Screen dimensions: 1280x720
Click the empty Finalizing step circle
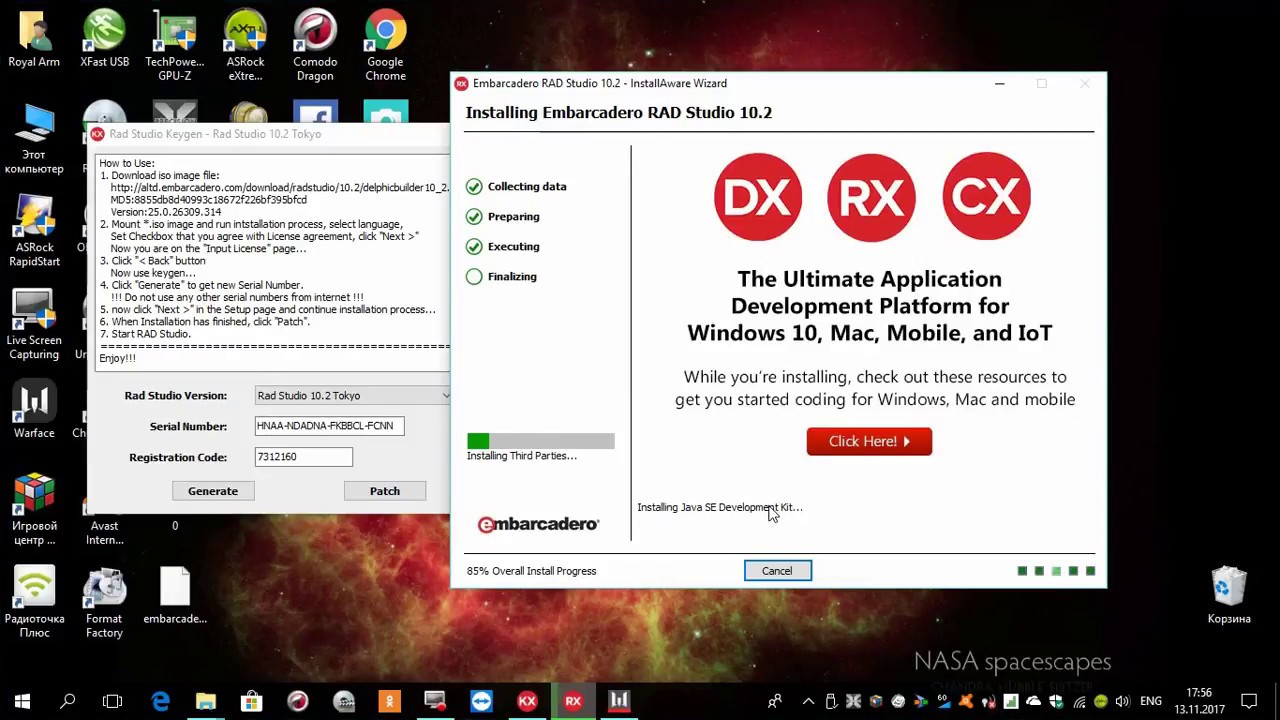coord(474,276)
